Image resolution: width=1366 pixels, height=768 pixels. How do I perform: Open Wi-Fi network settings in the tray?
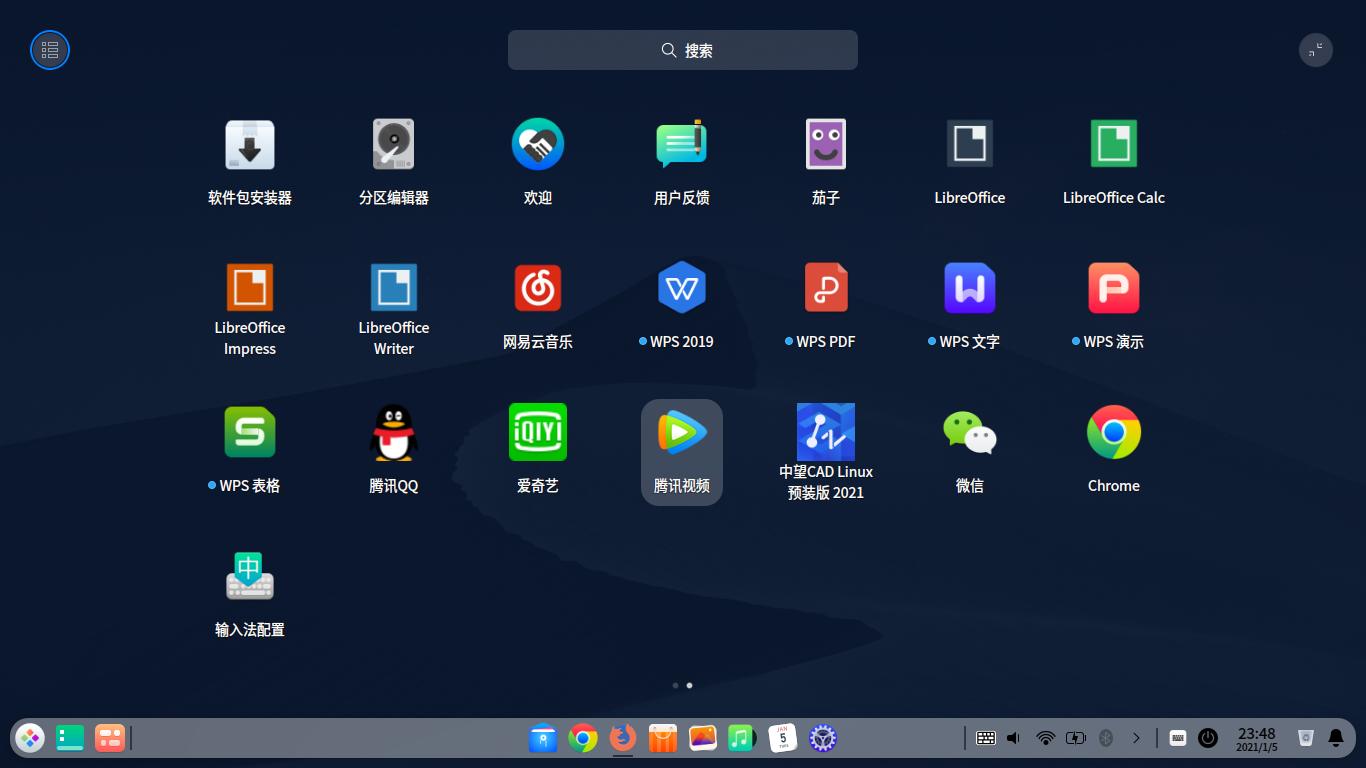pos(1046,738)
